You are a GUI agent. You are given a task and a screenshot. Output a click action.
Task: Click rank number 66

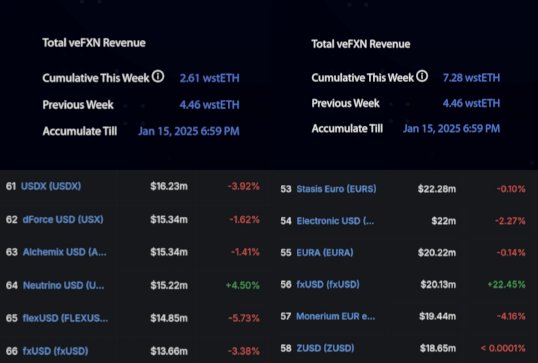point(12,351)
